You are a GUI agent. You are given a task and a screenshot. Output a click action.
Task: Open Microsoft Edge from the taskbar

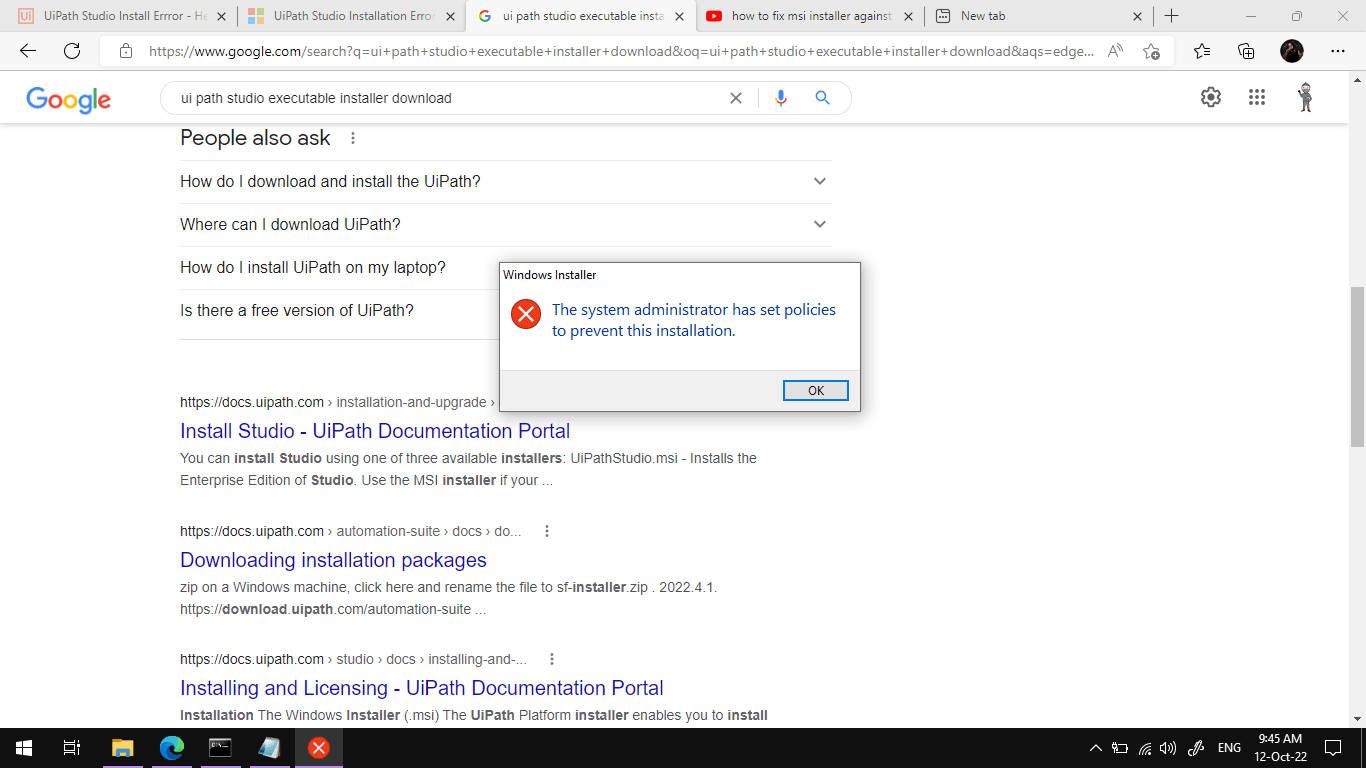point(172,748)
